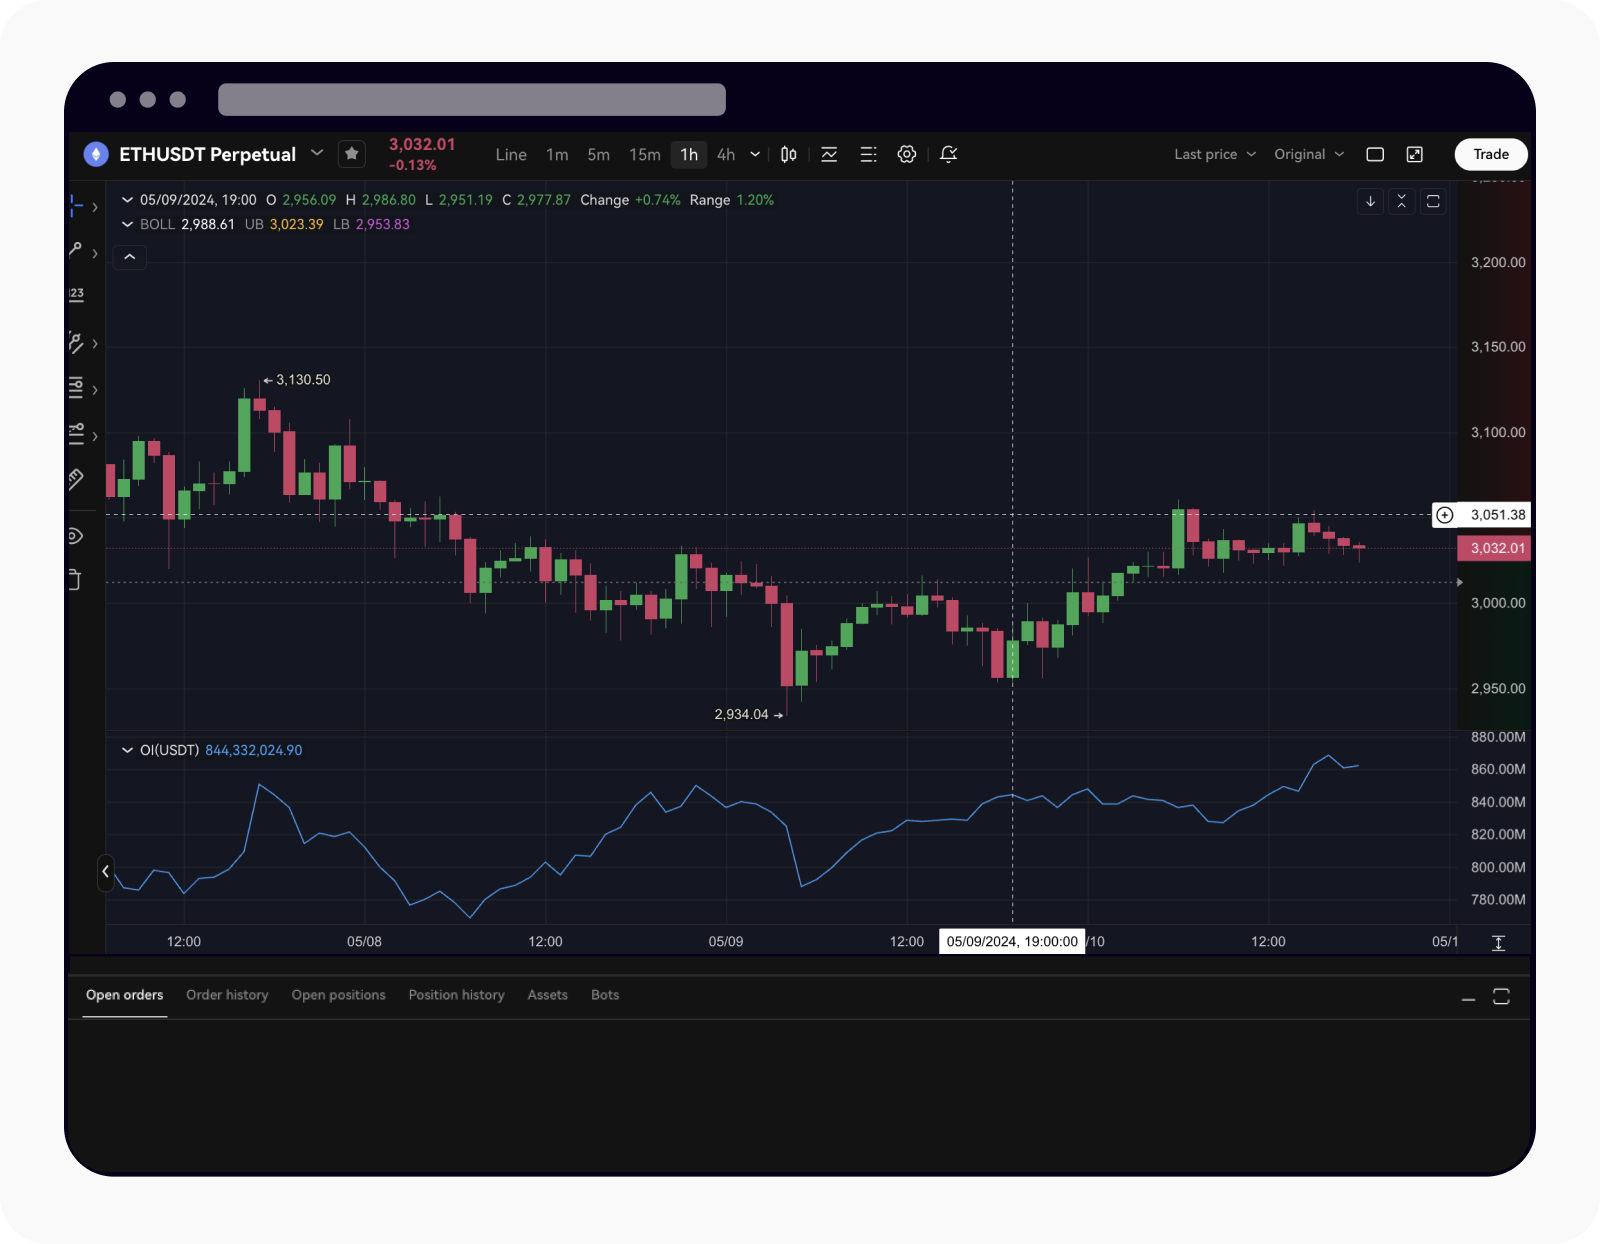This screenshot has height=1244, width=1600.
Task: Open chart settings gear
Action: (x=906, y=154)
